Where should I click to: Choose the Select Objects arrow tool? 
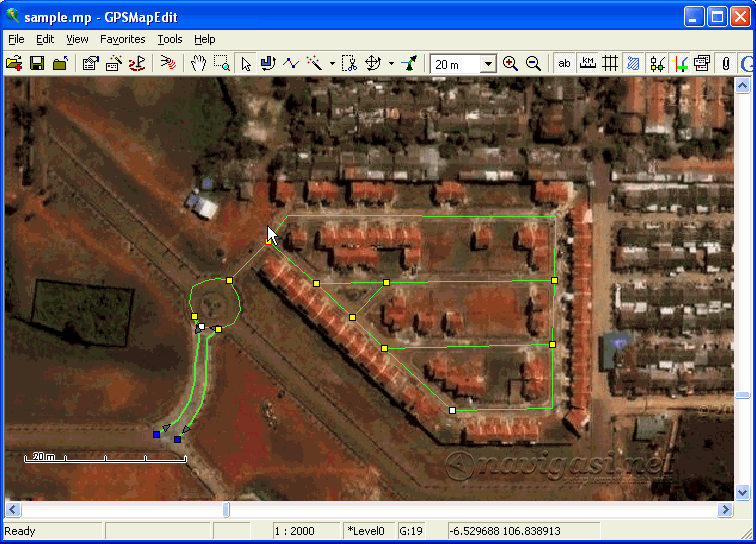tap(246, 63)
